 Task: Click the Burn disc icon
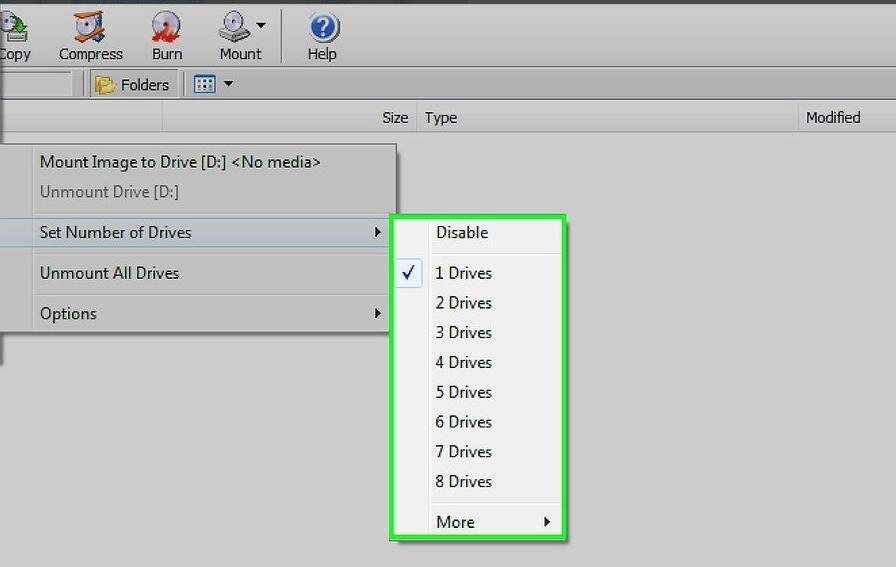166,27
